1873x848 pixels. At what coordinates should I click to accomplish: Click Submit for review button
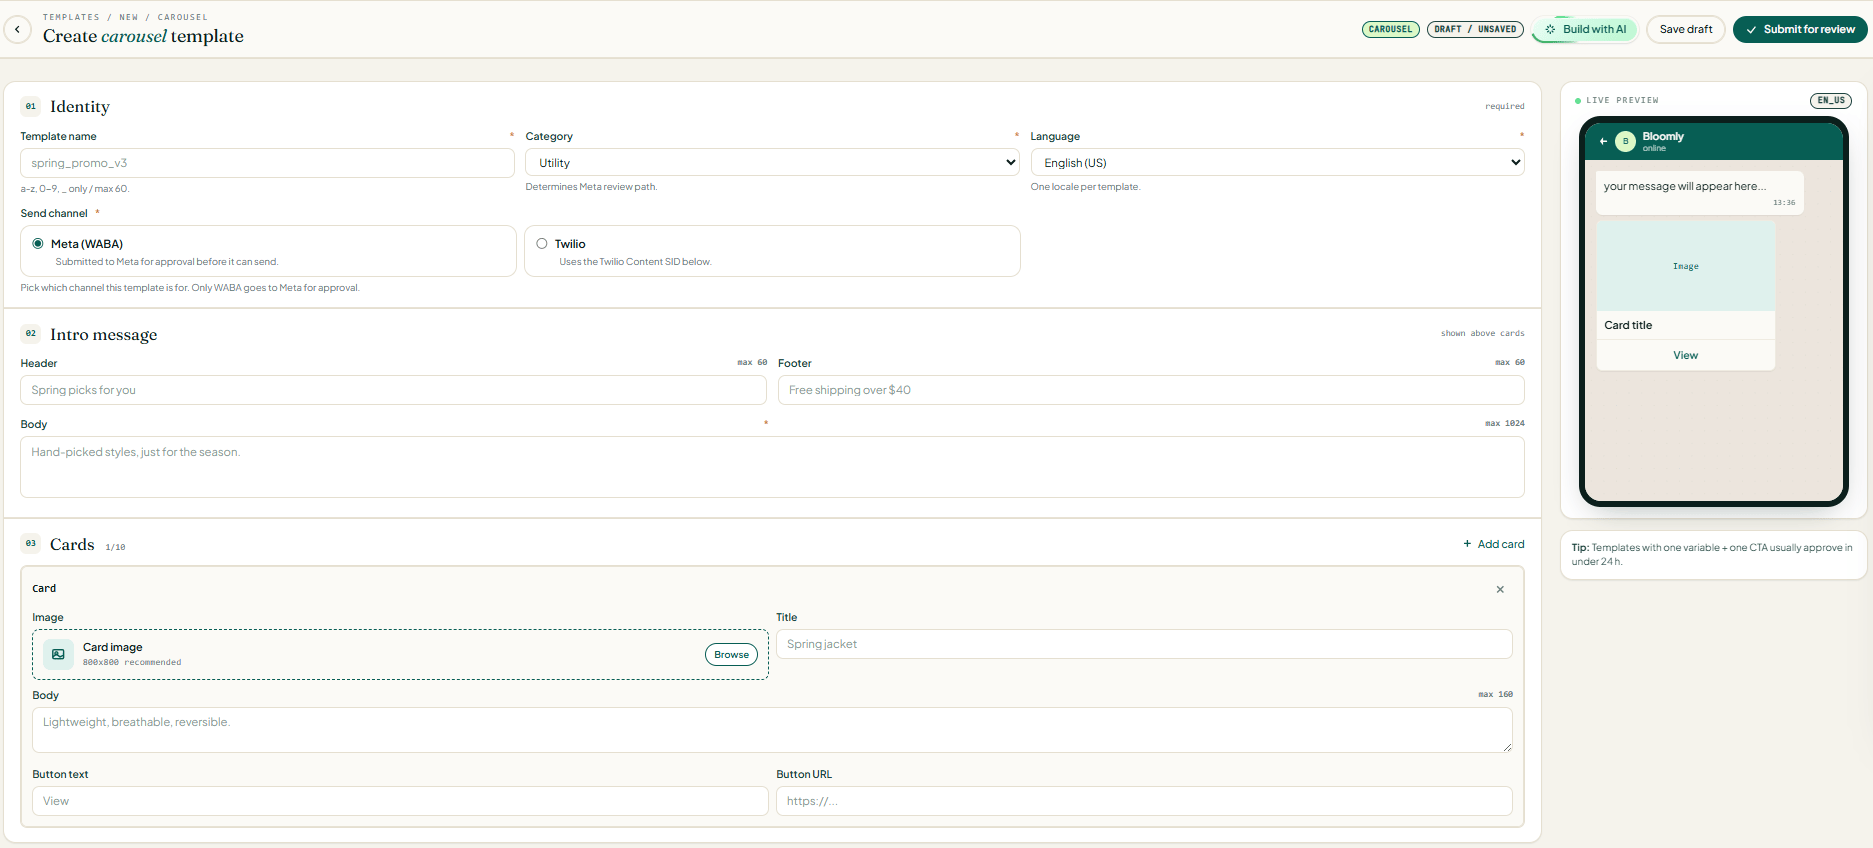click(1800, 29)
